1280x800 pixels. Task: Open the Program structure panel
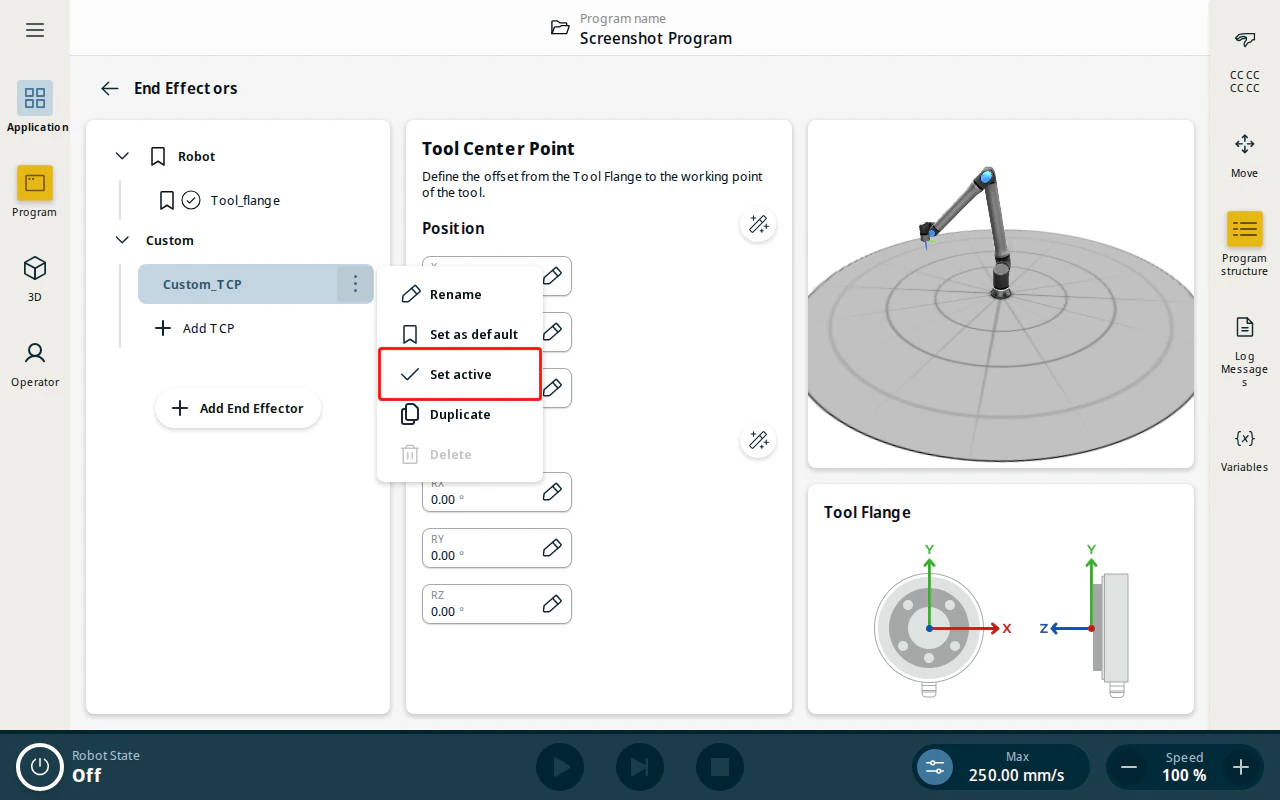pos(1245,244)
